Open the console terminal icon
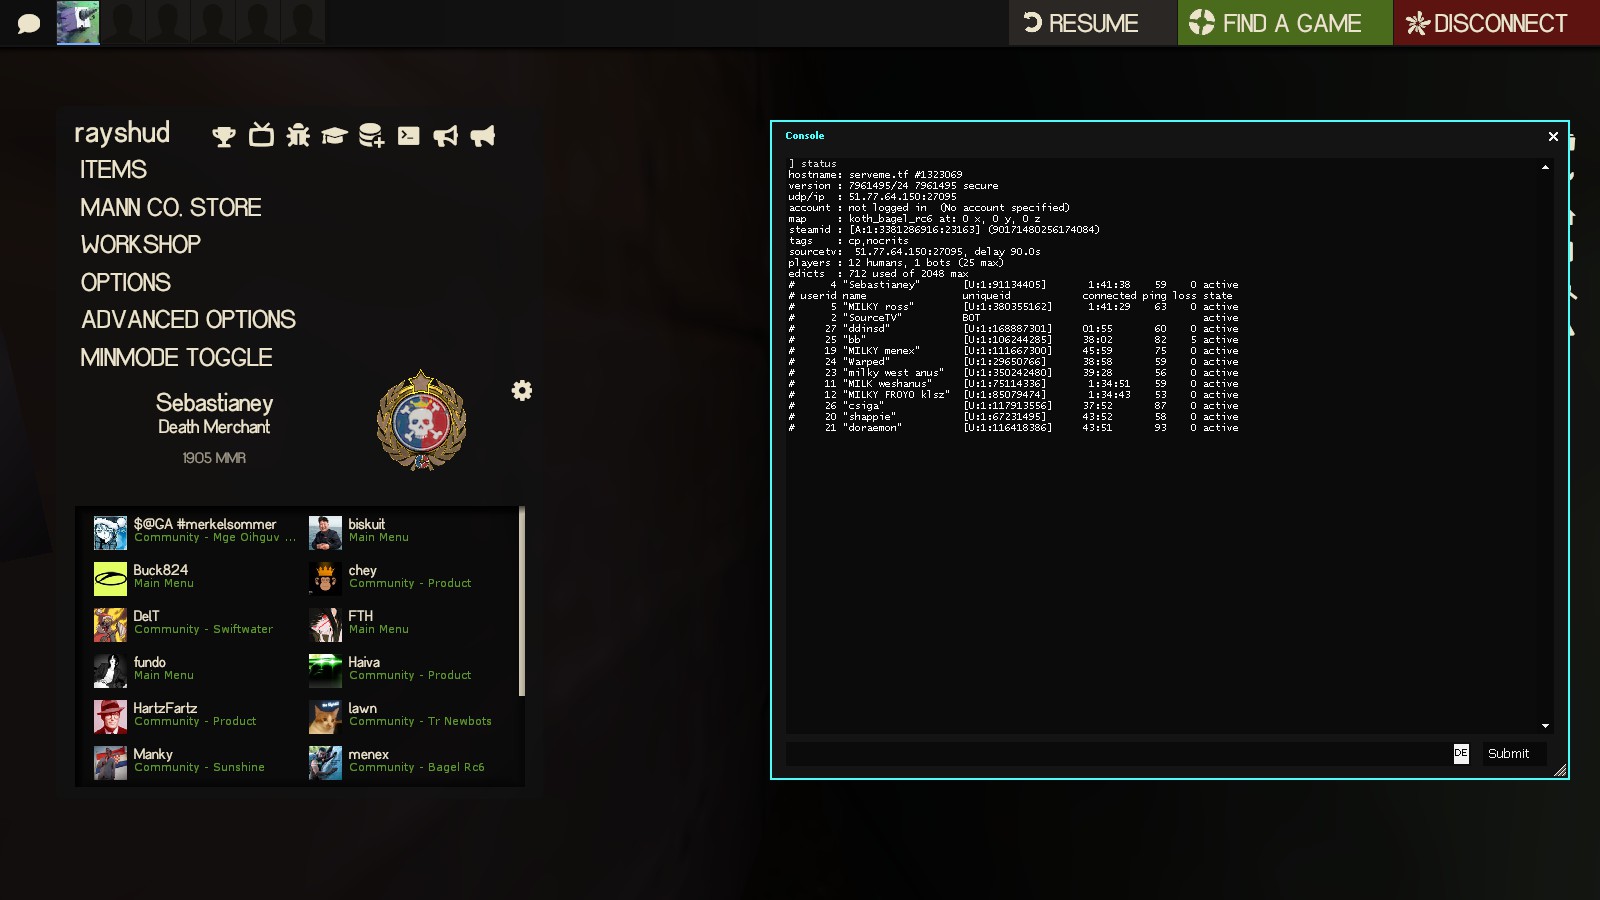This screenshot has width=1600, height=900. pos(408,136)
